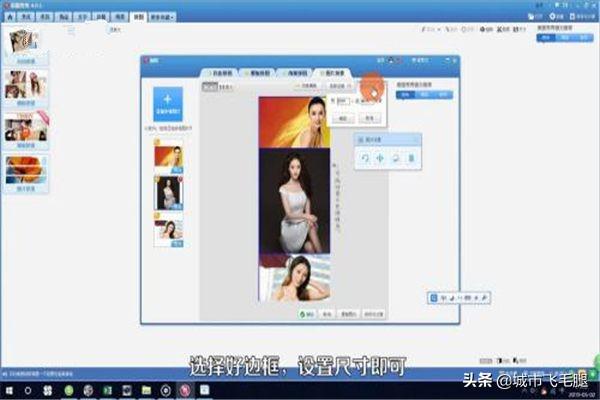
Task: Click the big plus add-multiple-images button
Action: (167, 107)
